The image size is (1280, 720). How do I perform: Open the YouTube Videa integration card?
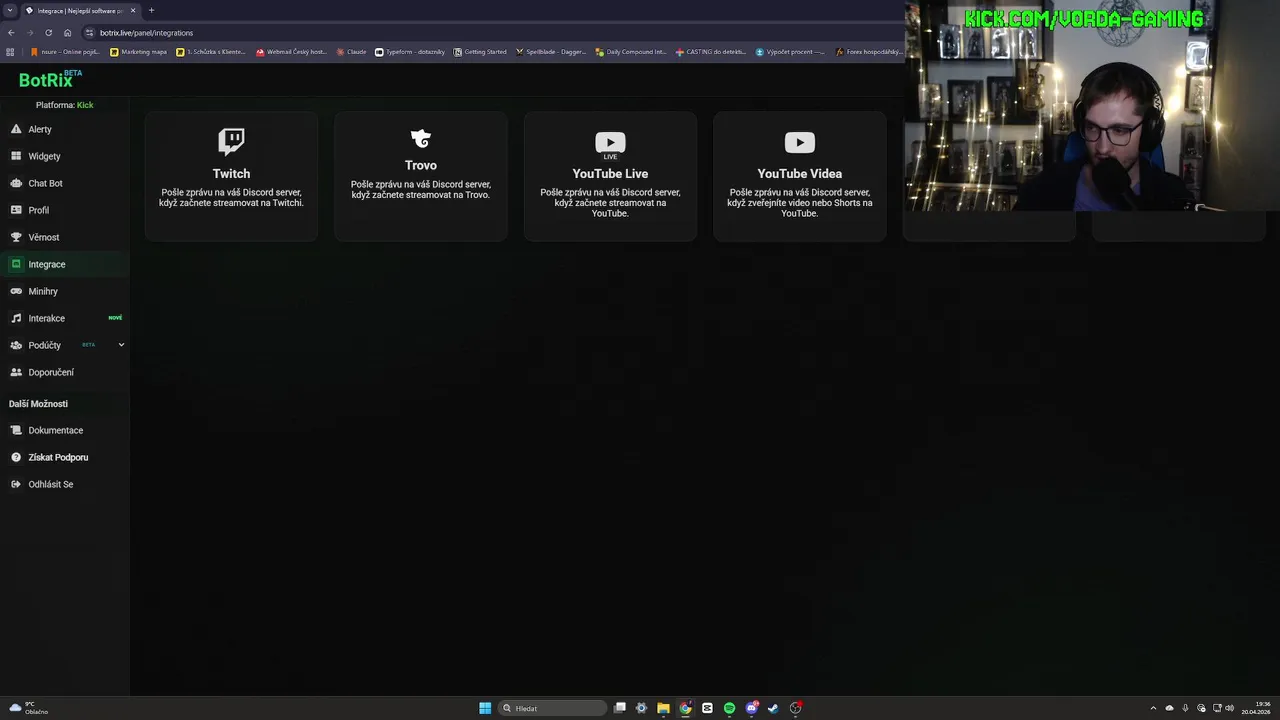click(800, 176)
